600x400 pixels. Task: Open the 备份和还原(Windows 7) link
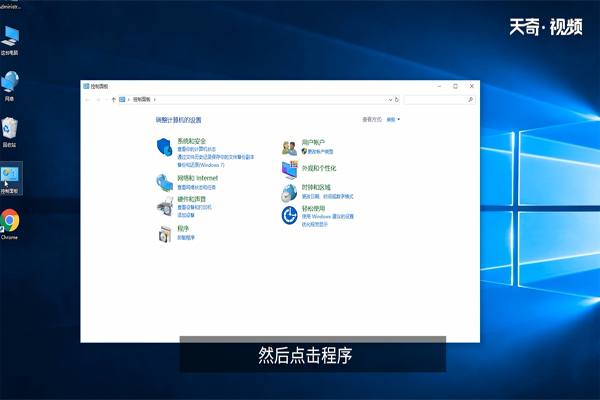[x=201, y=165]
